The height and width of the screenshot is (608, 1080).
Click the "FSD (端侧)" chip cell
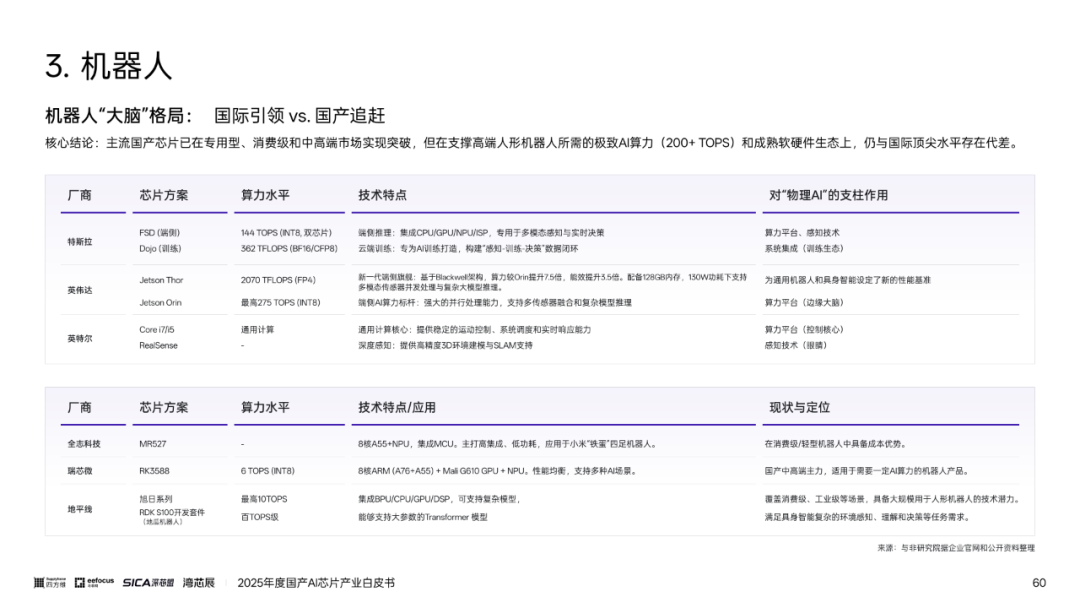159,233
